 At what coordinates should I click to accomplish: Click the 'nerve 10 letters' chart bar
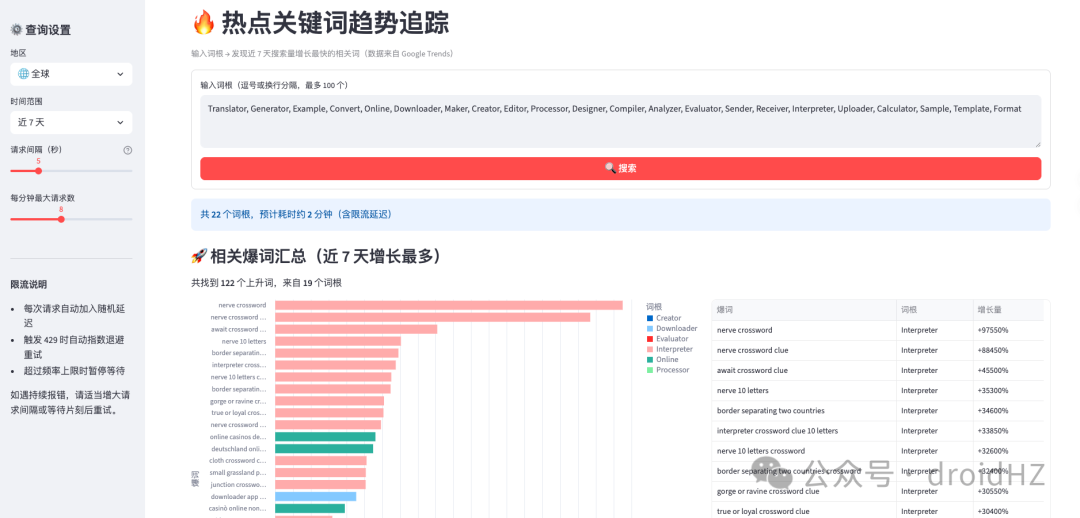tap(338, 341)
